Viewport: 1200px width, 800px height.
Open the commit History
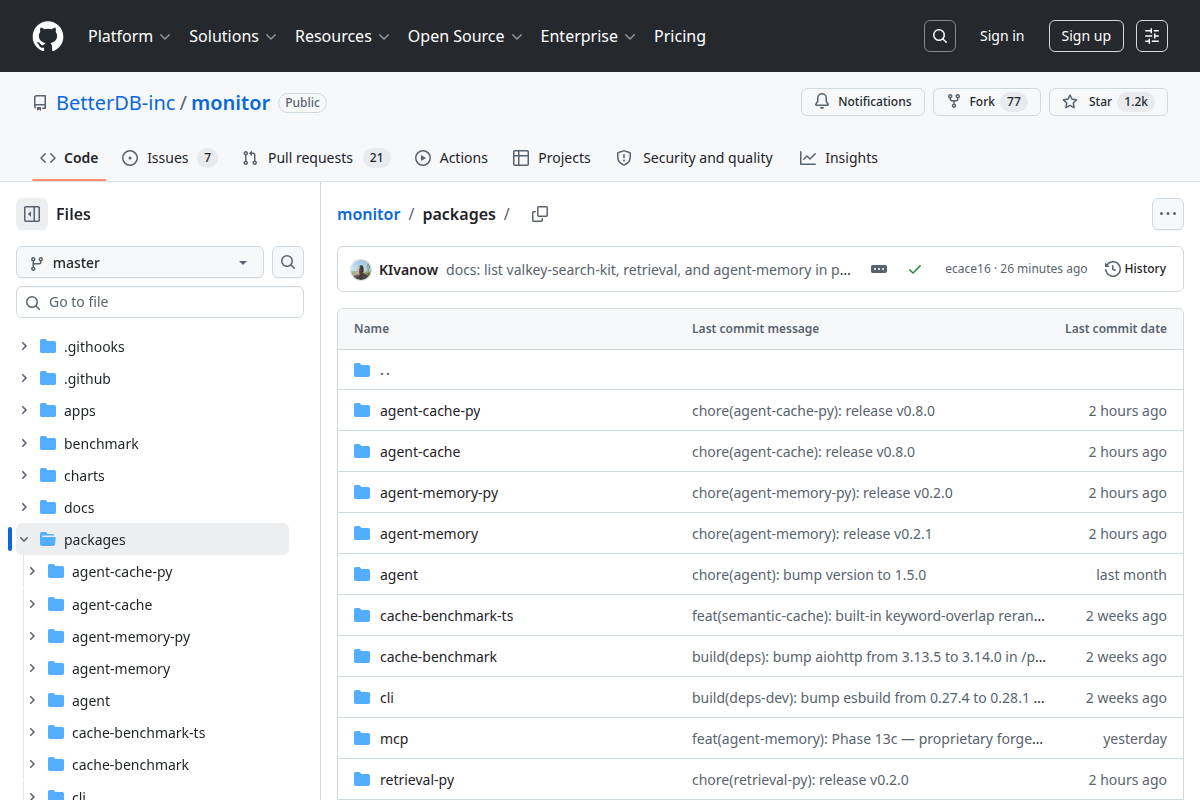1135,269
